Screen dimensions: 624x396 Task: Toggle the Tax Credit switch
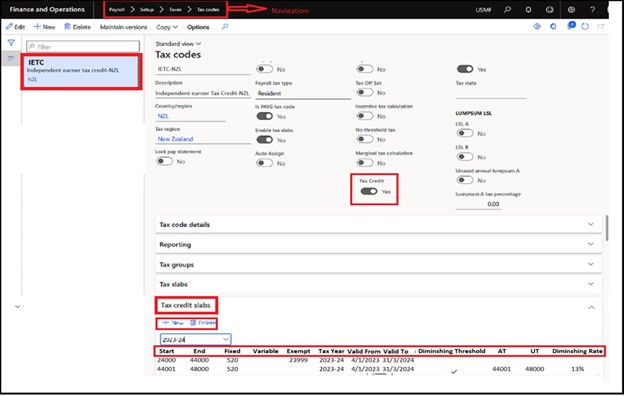pos(369,191)
